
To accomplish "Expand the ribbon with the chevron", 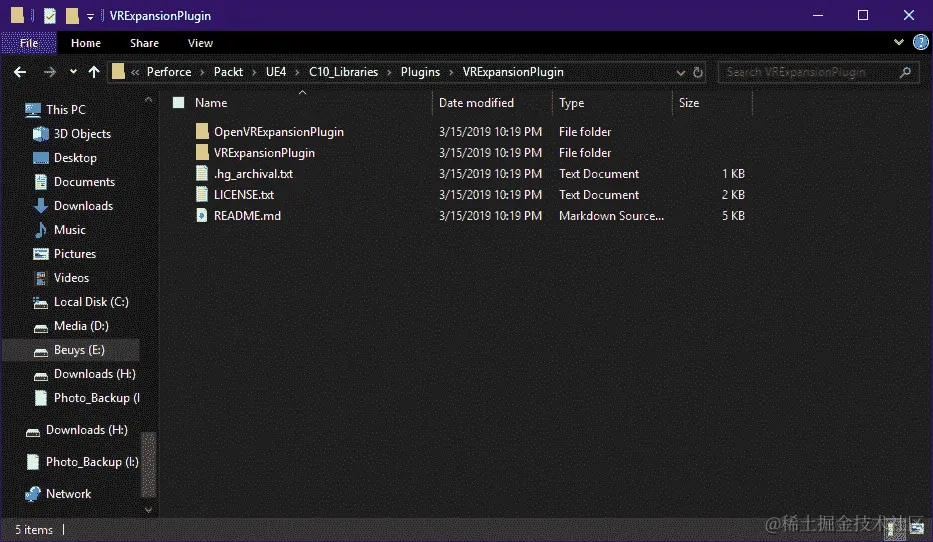I will pyautogui.click(x=898, y=42).
